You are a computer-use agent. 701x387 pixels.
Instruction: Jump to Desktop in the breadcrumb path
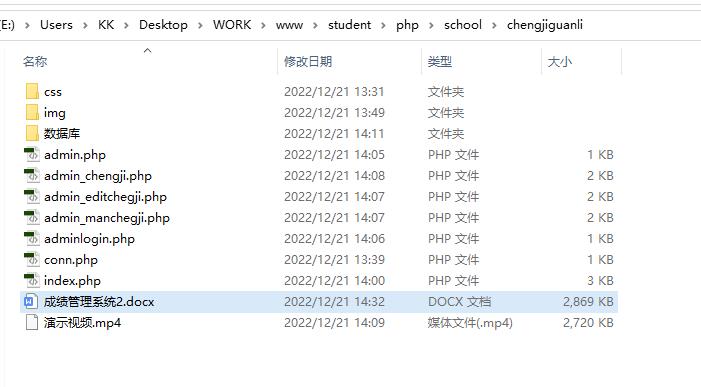pyautogui.click(x=163, y=25)
